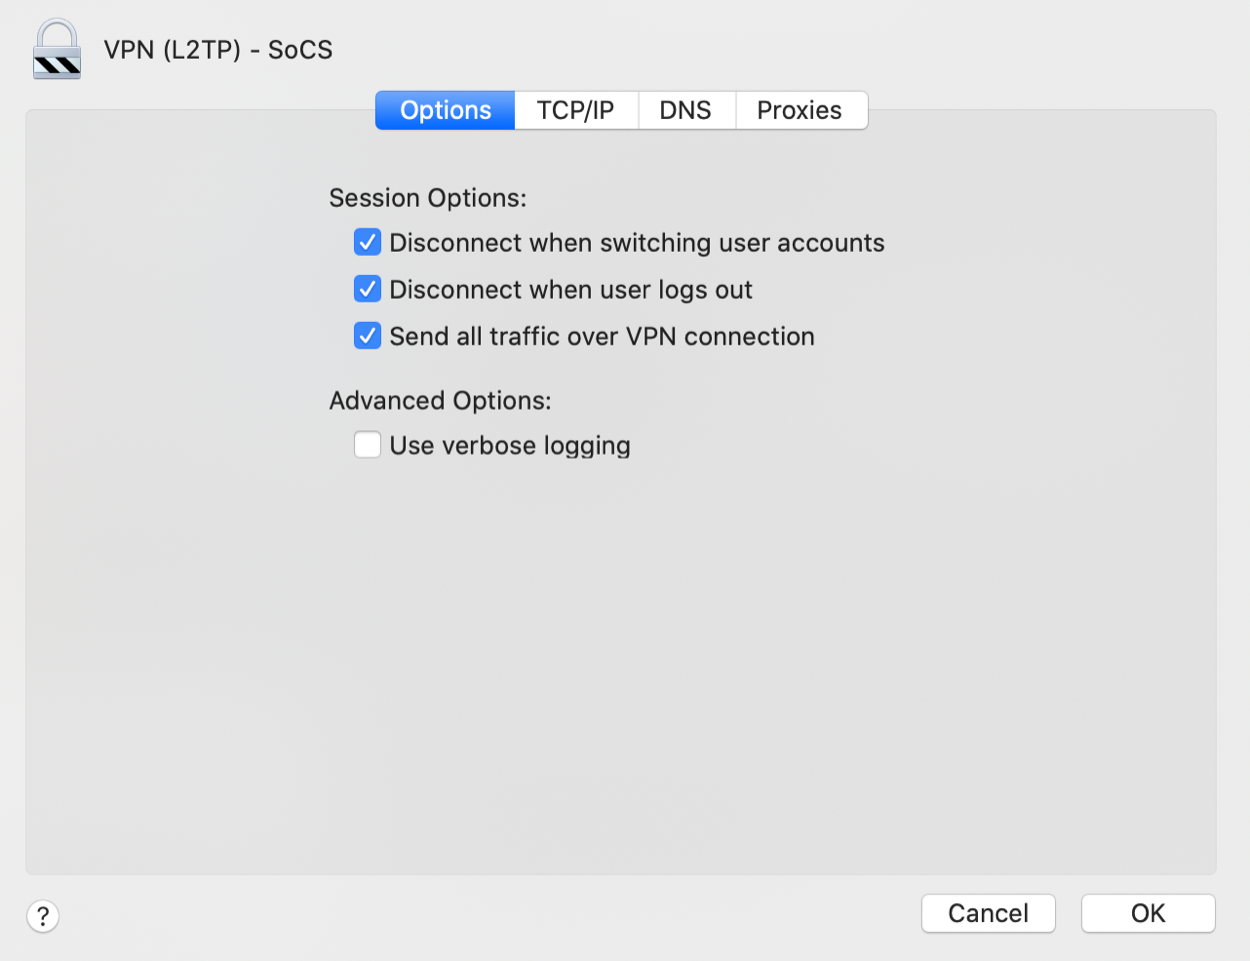The image size is (1250, 961).
Task: Open the DNS tab
Action: click(x=685, y=110)
